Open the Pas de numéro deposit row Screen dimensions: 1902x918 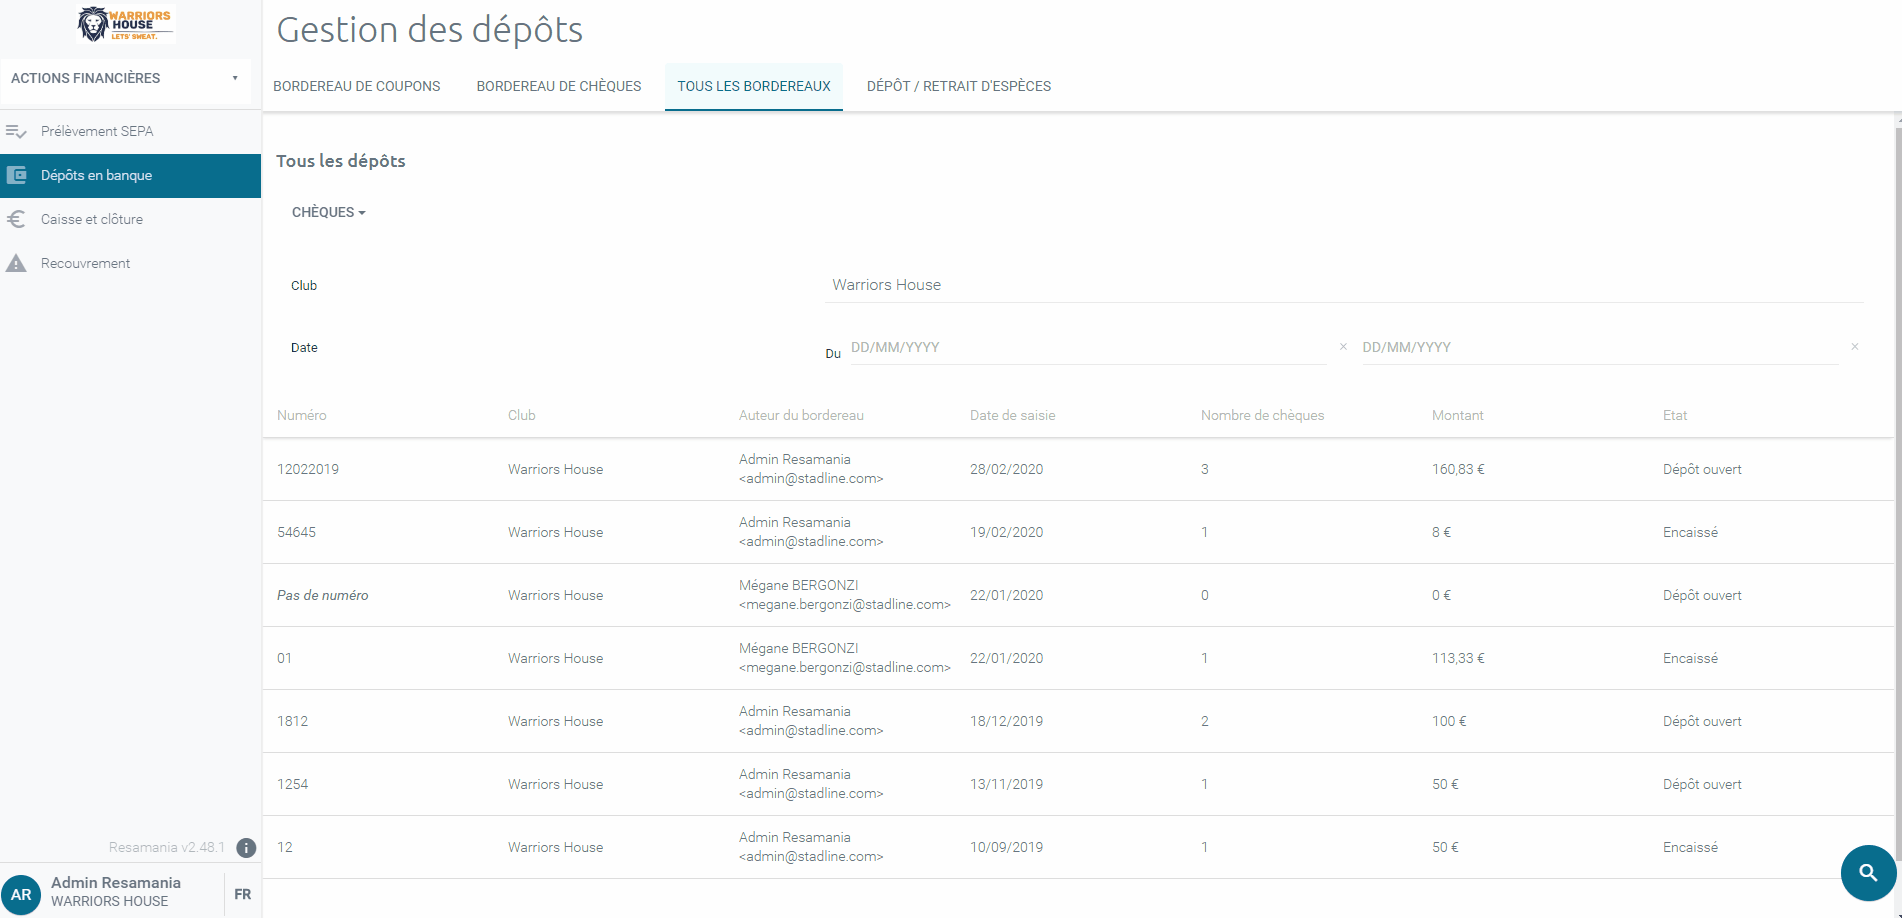click(1078, 595)
